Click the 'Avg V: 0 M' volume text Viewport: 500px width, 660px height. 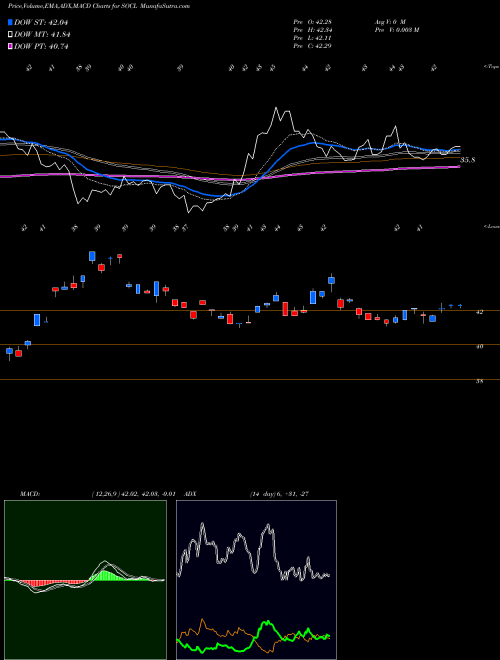[x=390, y=22]
